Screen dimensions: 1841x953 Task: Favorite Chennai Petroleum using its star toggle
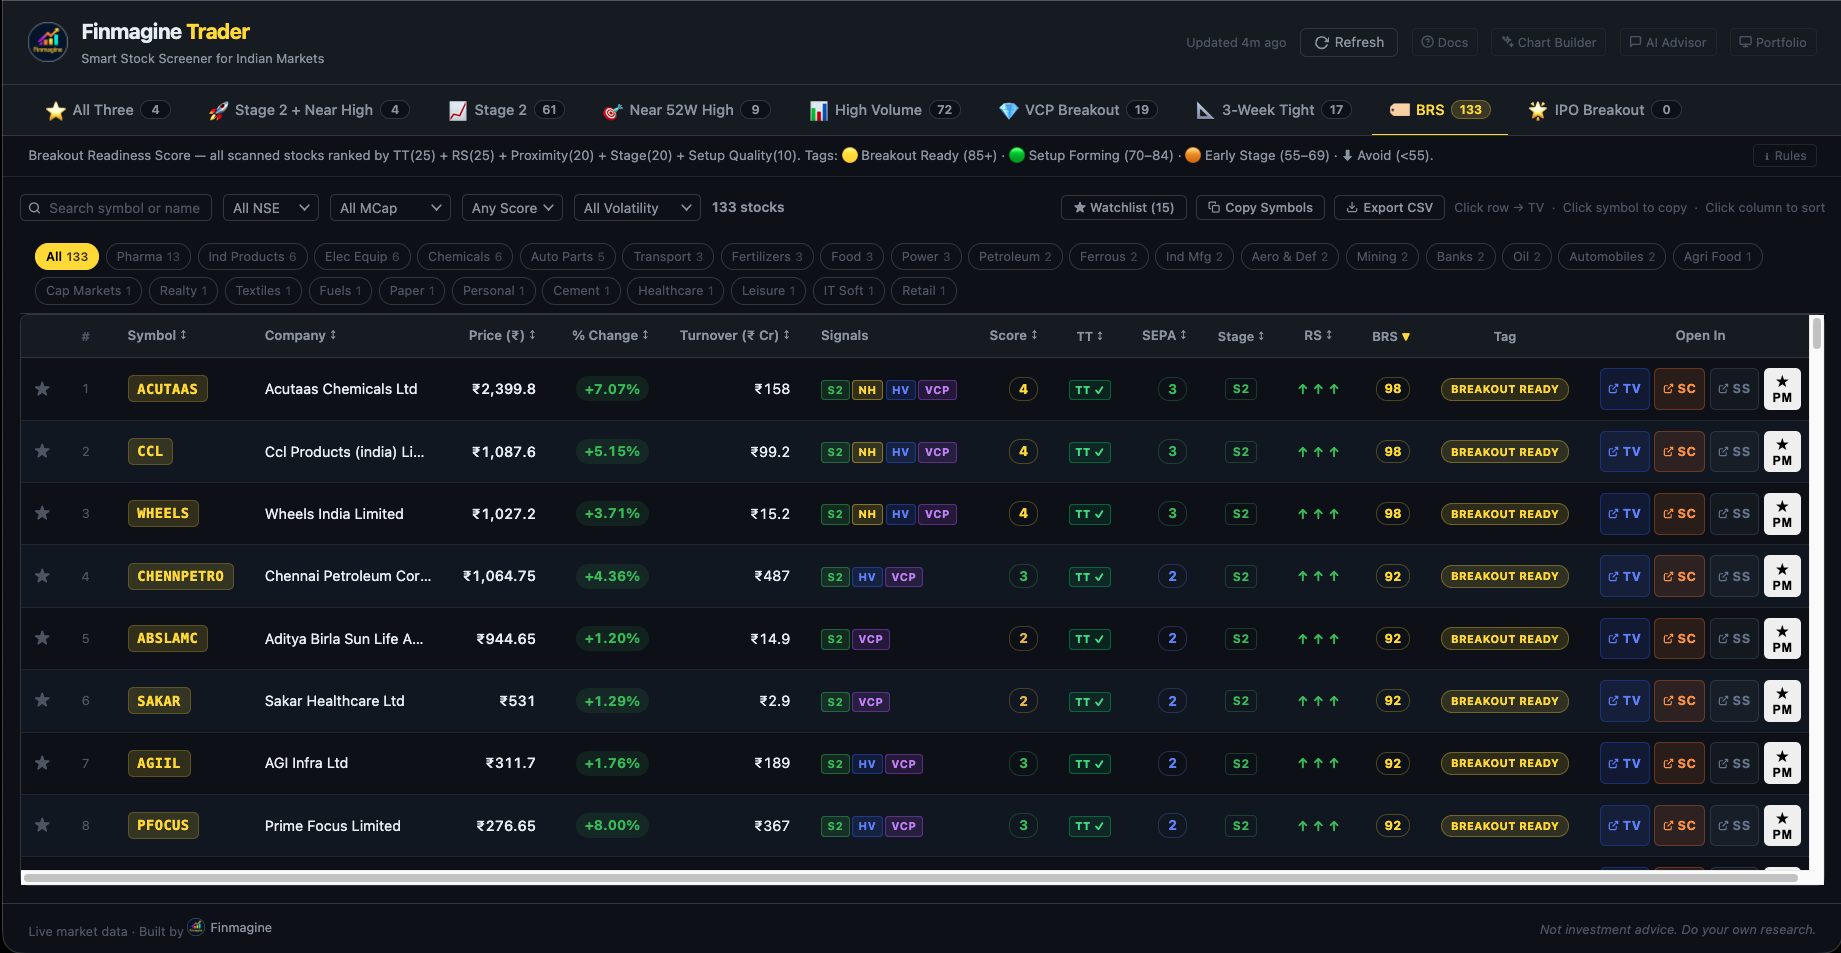[x=42, y=576]
